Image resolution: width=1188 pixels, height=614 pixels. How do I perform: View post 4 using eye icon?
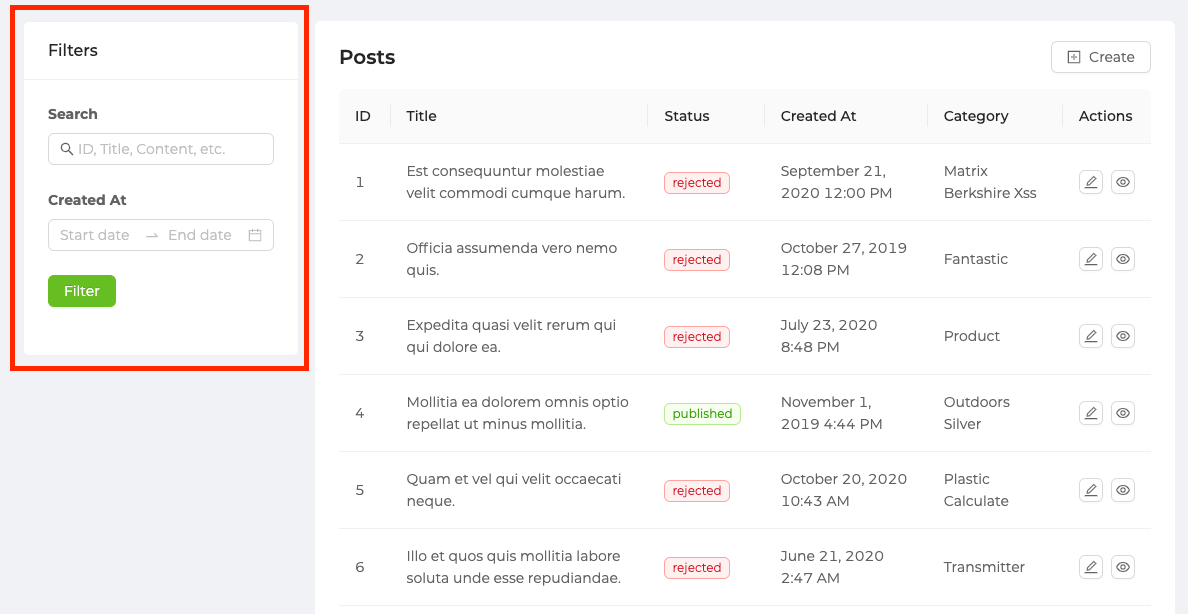(x=1123, y=413)
